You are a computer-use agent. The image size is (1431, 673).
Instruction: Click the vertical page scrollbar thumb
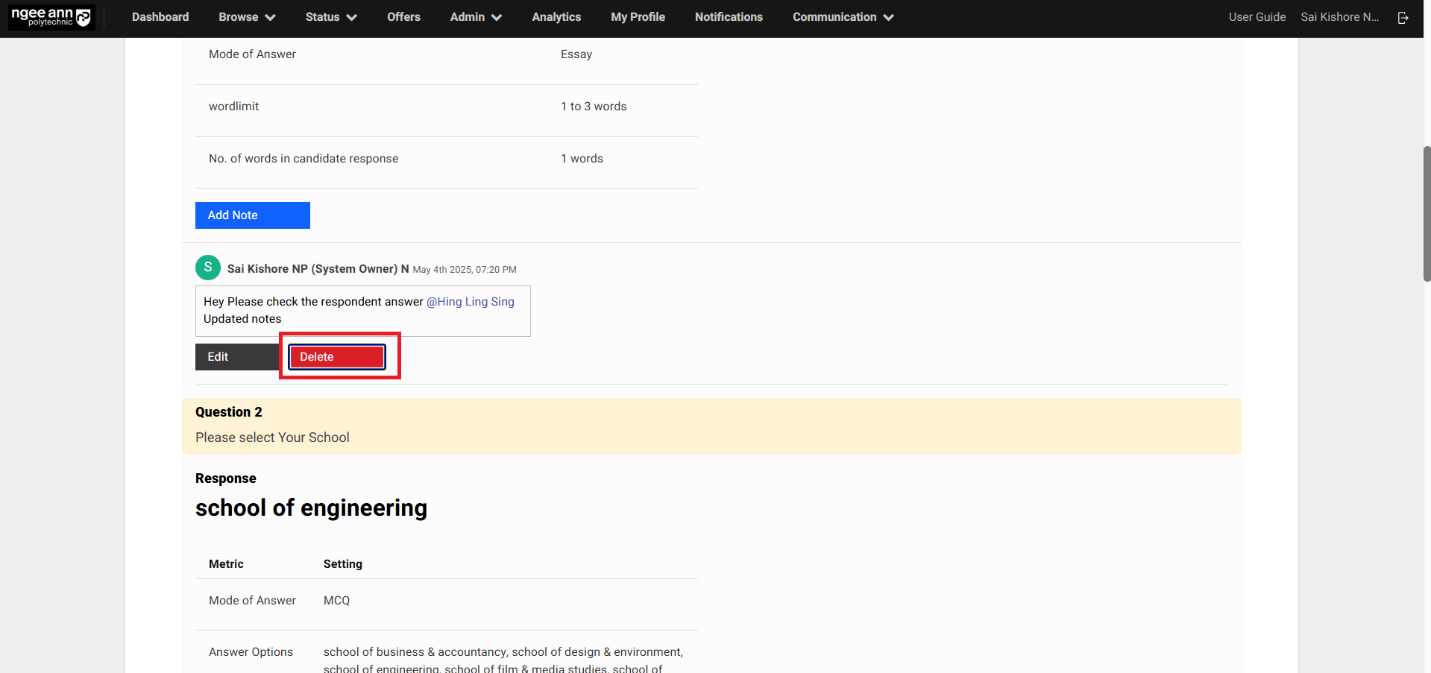(x=1425, y=215)
